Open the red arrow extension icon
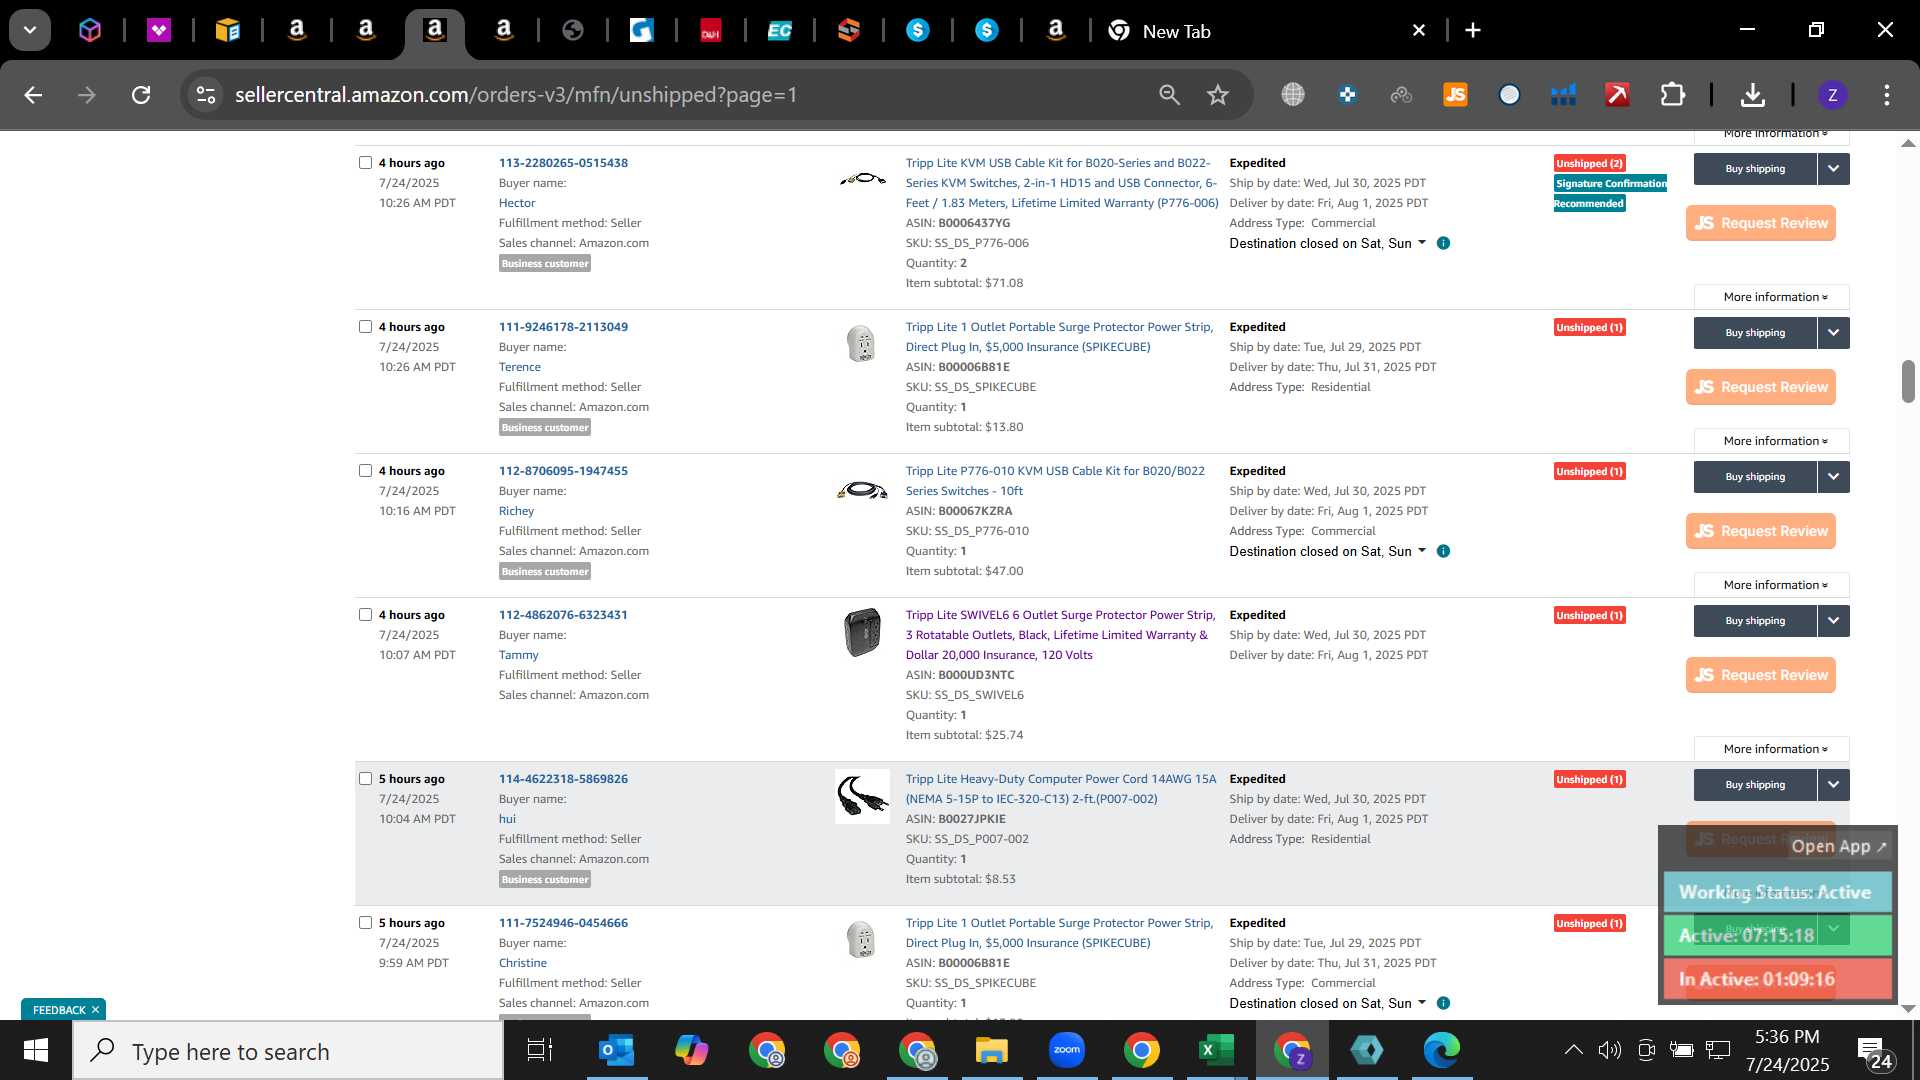The height and width of the screenshot is (1080, 1920). coord(1617,95)
